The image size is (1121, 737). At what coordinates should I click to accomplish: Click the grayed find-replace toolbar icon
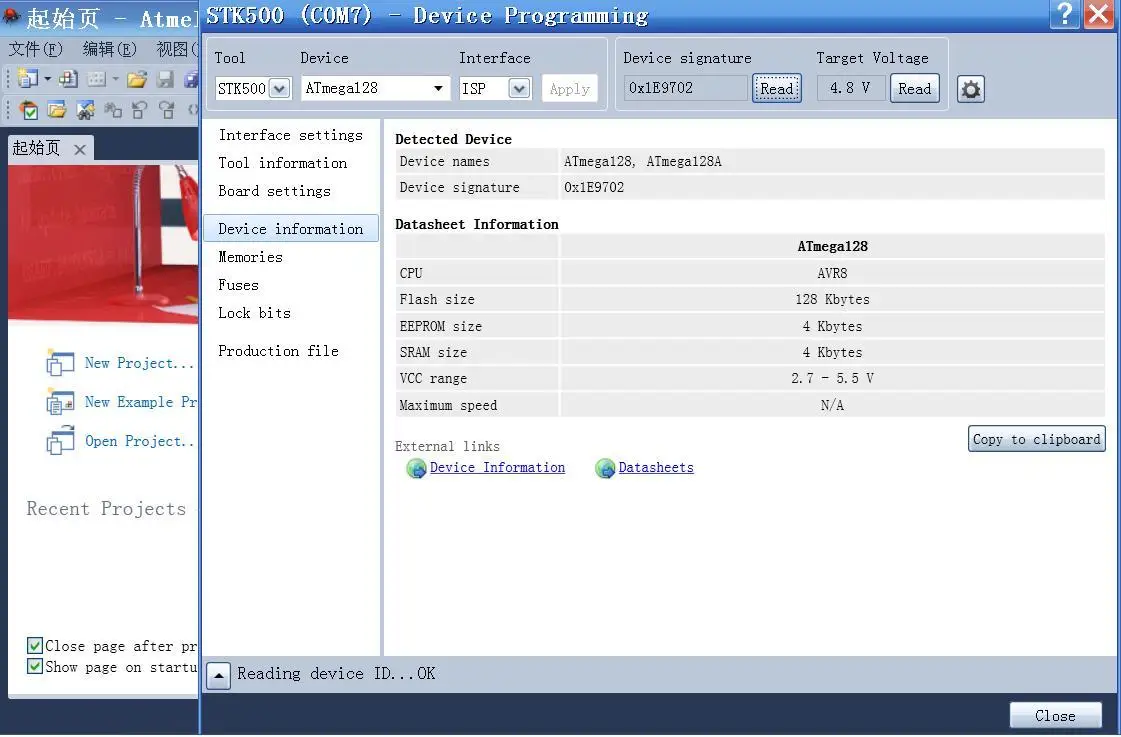point(113,109)
